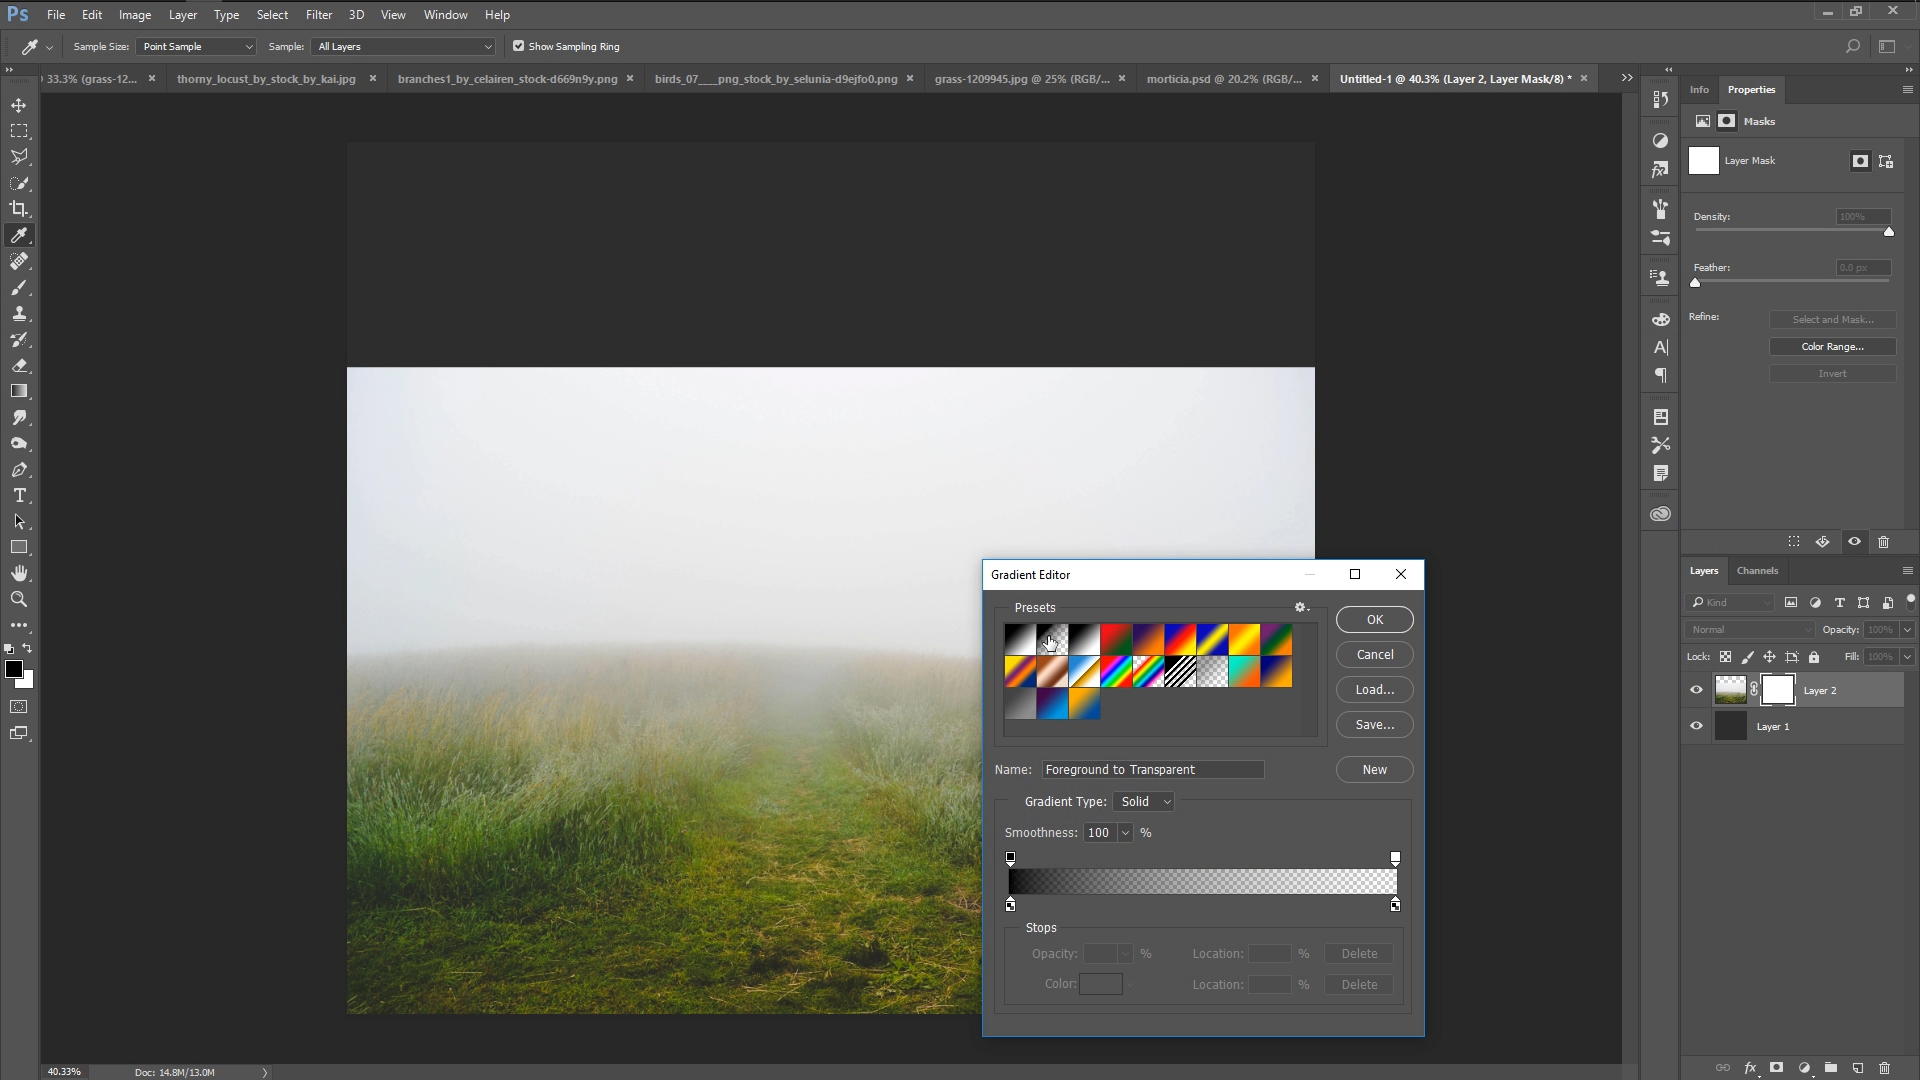The image size is (1920, 1080).
Task: Switch to Channels tab
Action: [1757, 571]
